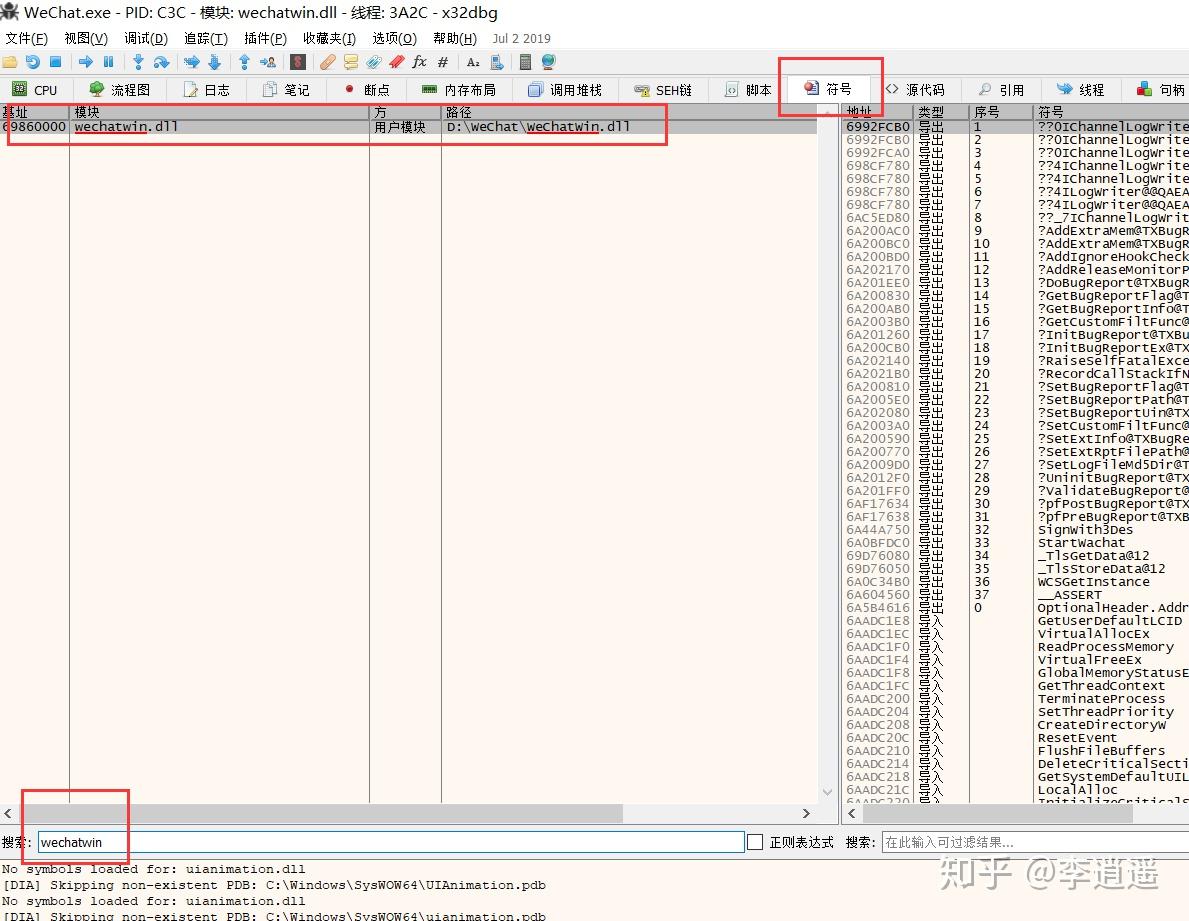Image resolution: width=1189 pixels, height=921 pixels.
Task: Switch to the 断点 tab
Action: pyautogui.click(x=366, y=89)
